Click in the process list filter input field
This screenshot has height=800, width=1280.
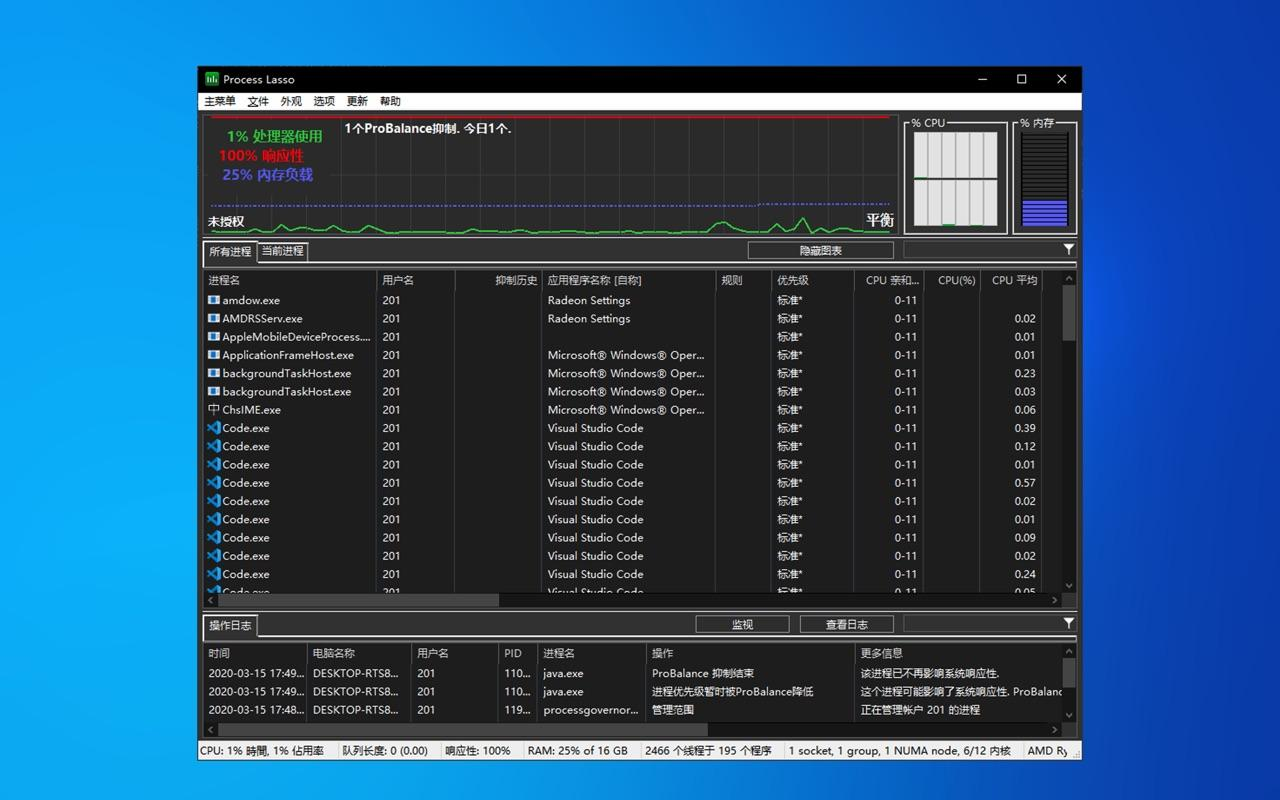(980, 250)
